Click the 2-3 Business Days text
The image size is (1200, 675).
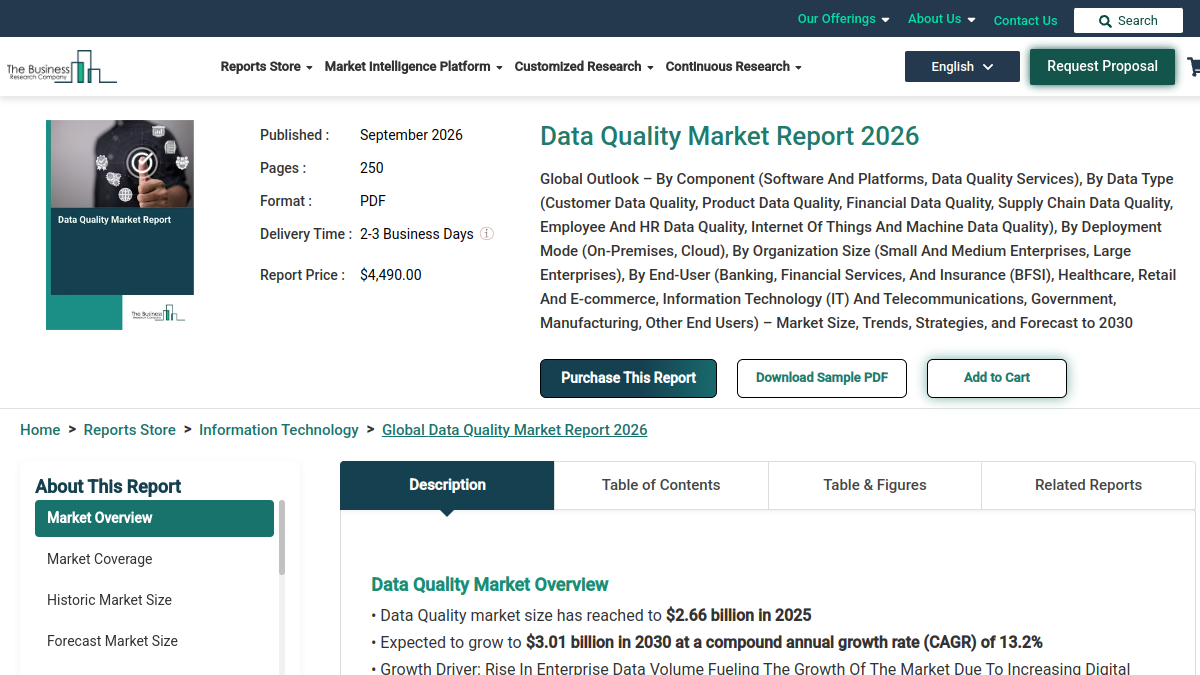point(417,234)
